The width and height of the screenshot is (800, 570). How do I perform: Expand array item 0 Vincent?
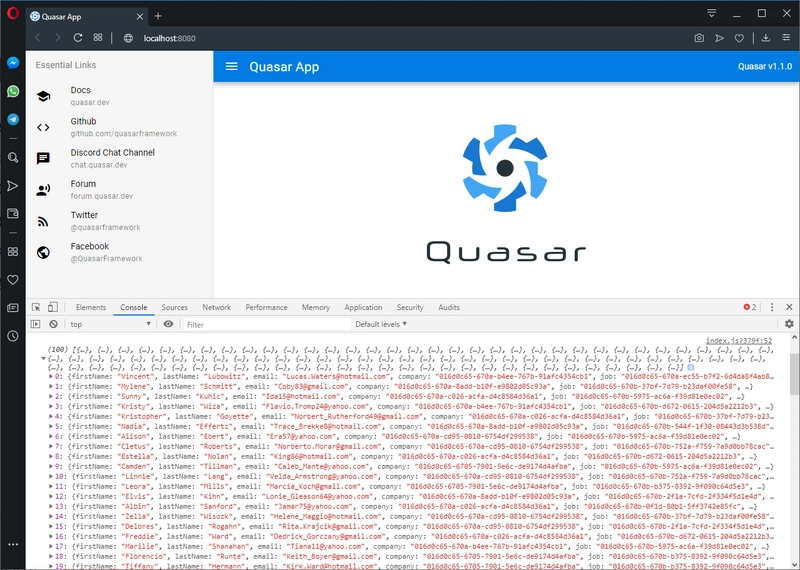coord(51,377)
